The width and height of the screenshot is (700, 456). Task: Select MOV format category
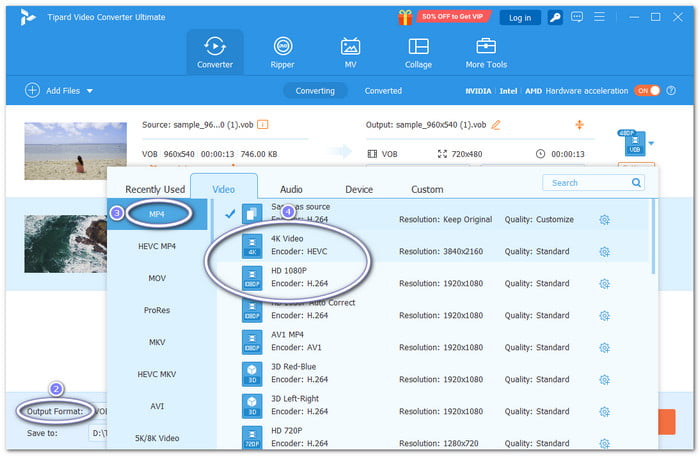[157, 278]
